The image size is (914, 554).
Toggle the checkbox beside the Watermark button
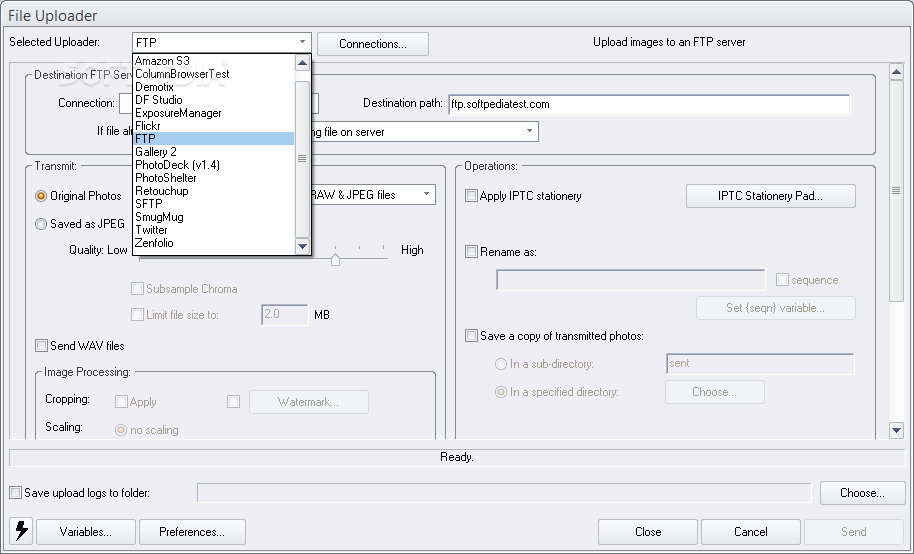233,401
